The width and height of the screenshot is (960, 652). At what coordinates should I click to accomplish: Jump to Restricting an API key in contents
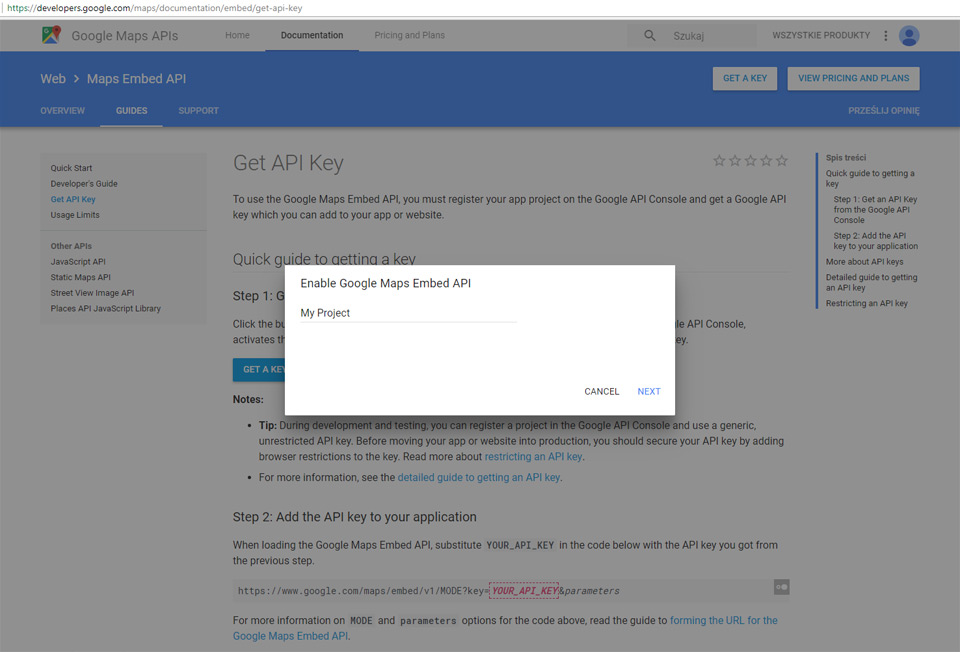coord(866,303)
